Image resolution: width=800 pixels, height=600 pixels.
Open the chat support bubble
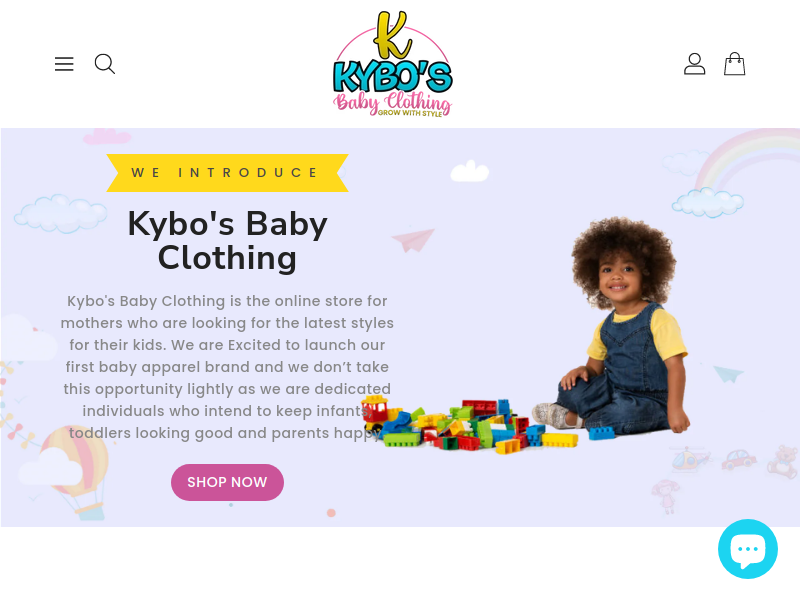coord(748,549)
